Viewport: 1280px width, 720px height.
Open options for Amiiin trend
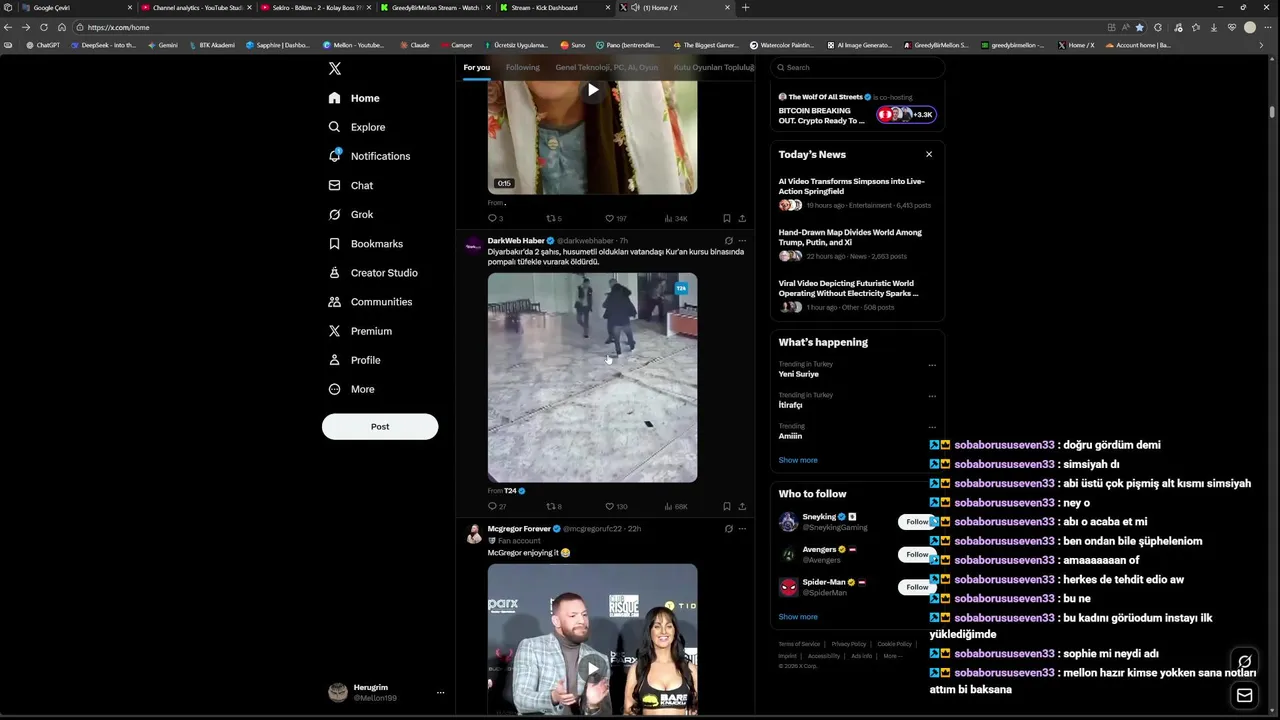tap(932, 427)
